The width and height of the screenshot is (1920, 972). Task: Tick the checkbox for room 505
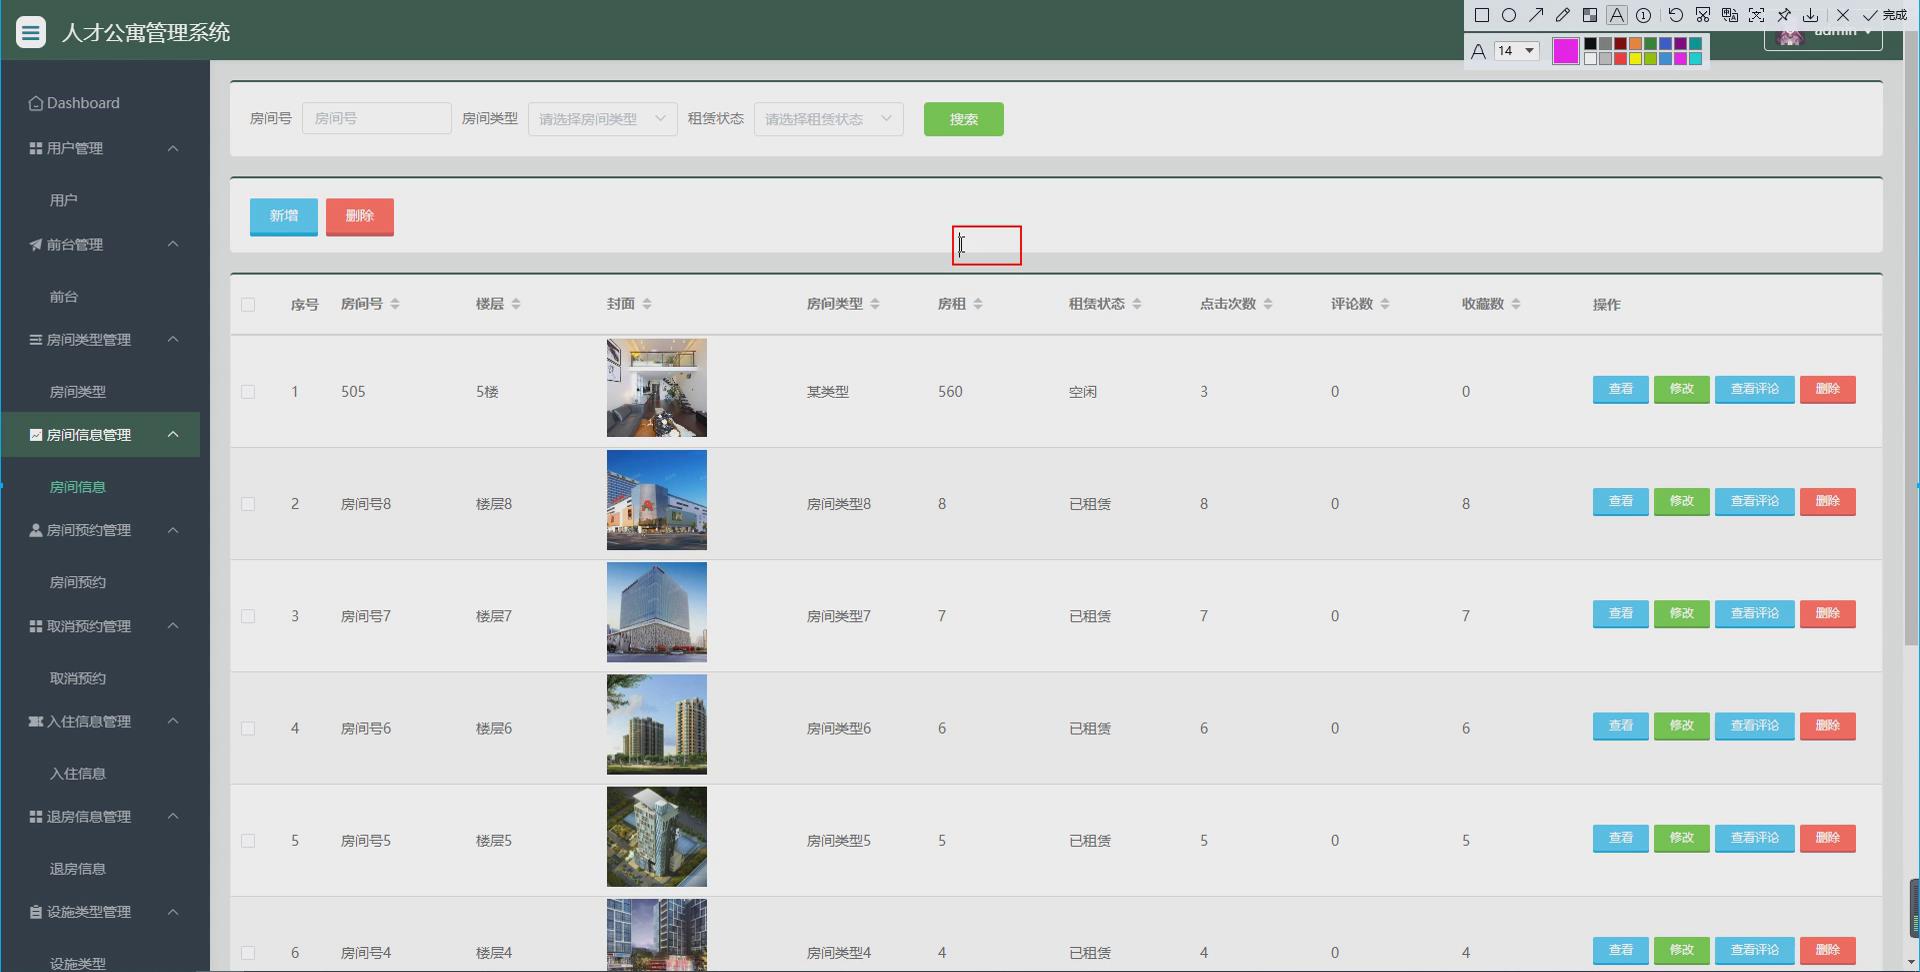[x=248, y=392]
